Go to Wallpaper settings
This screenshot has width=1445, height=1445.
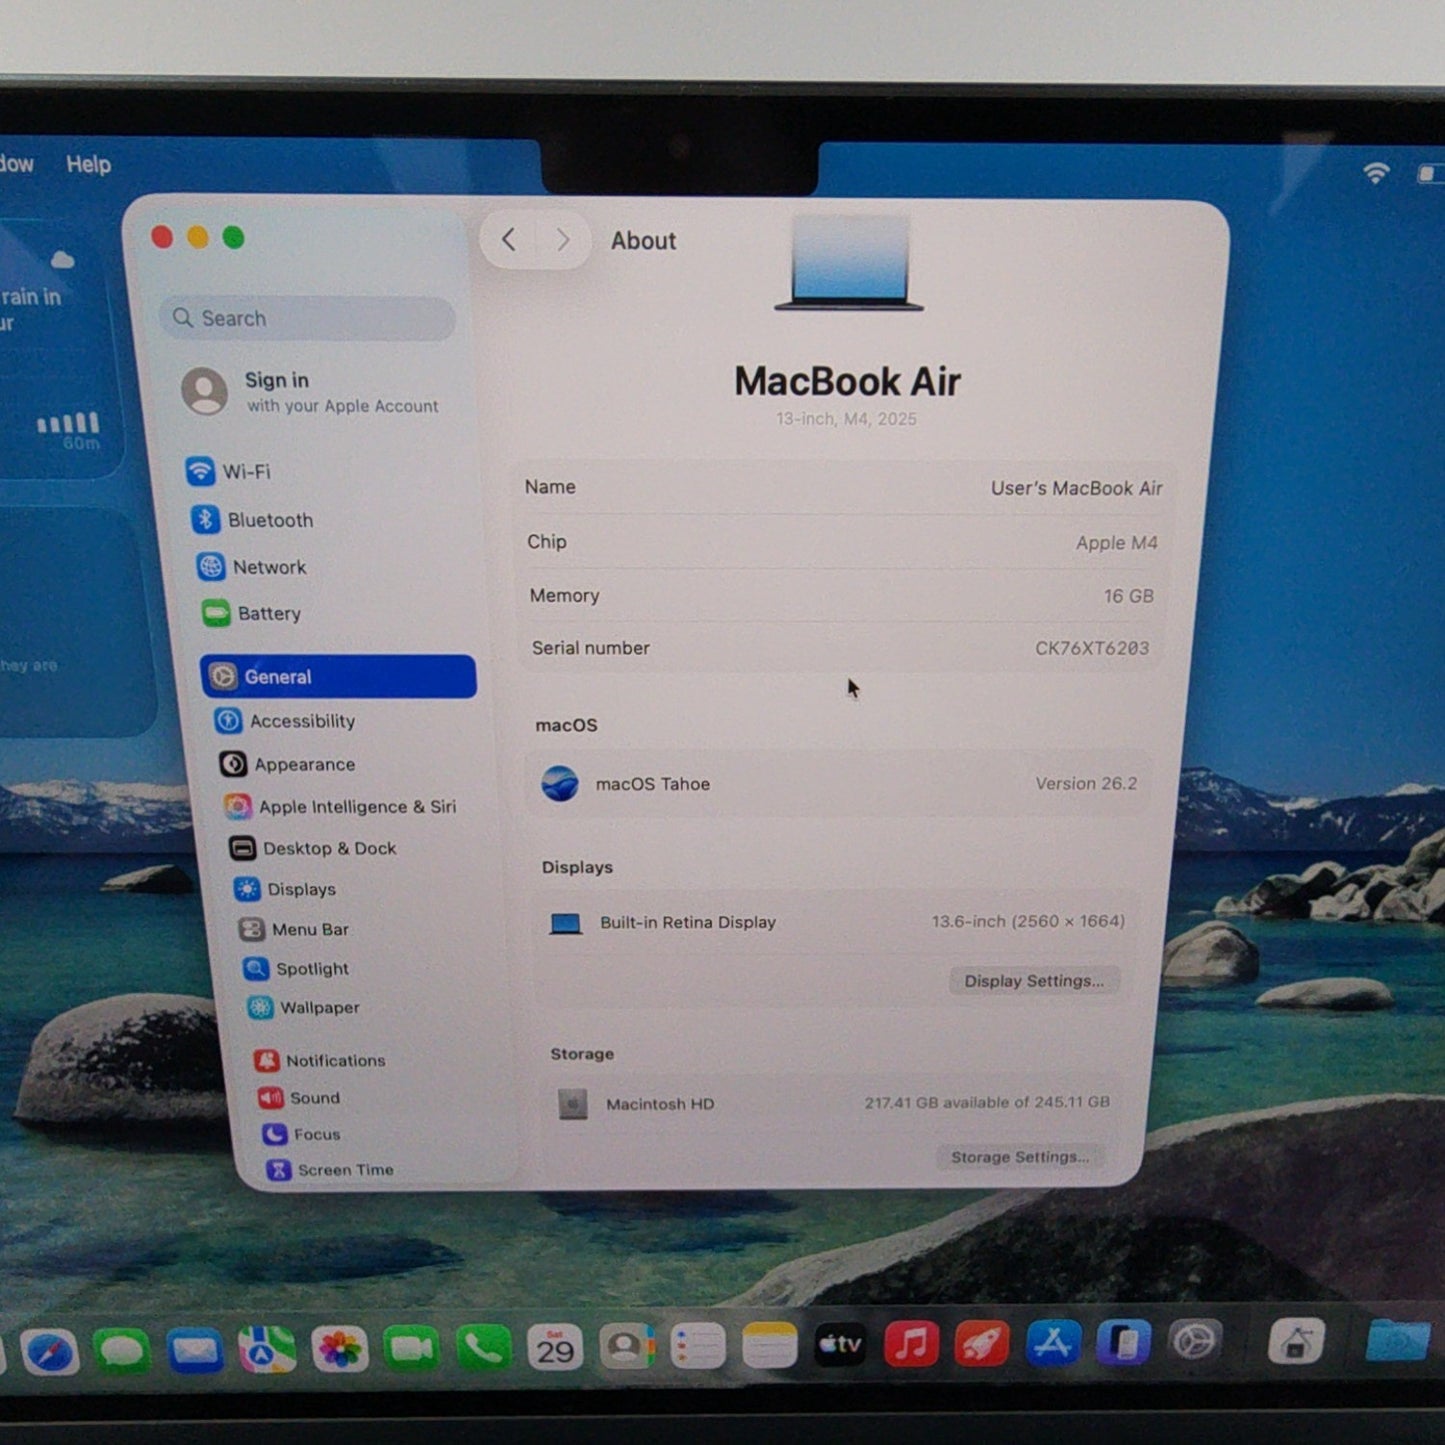click(x=304, y=1007)
